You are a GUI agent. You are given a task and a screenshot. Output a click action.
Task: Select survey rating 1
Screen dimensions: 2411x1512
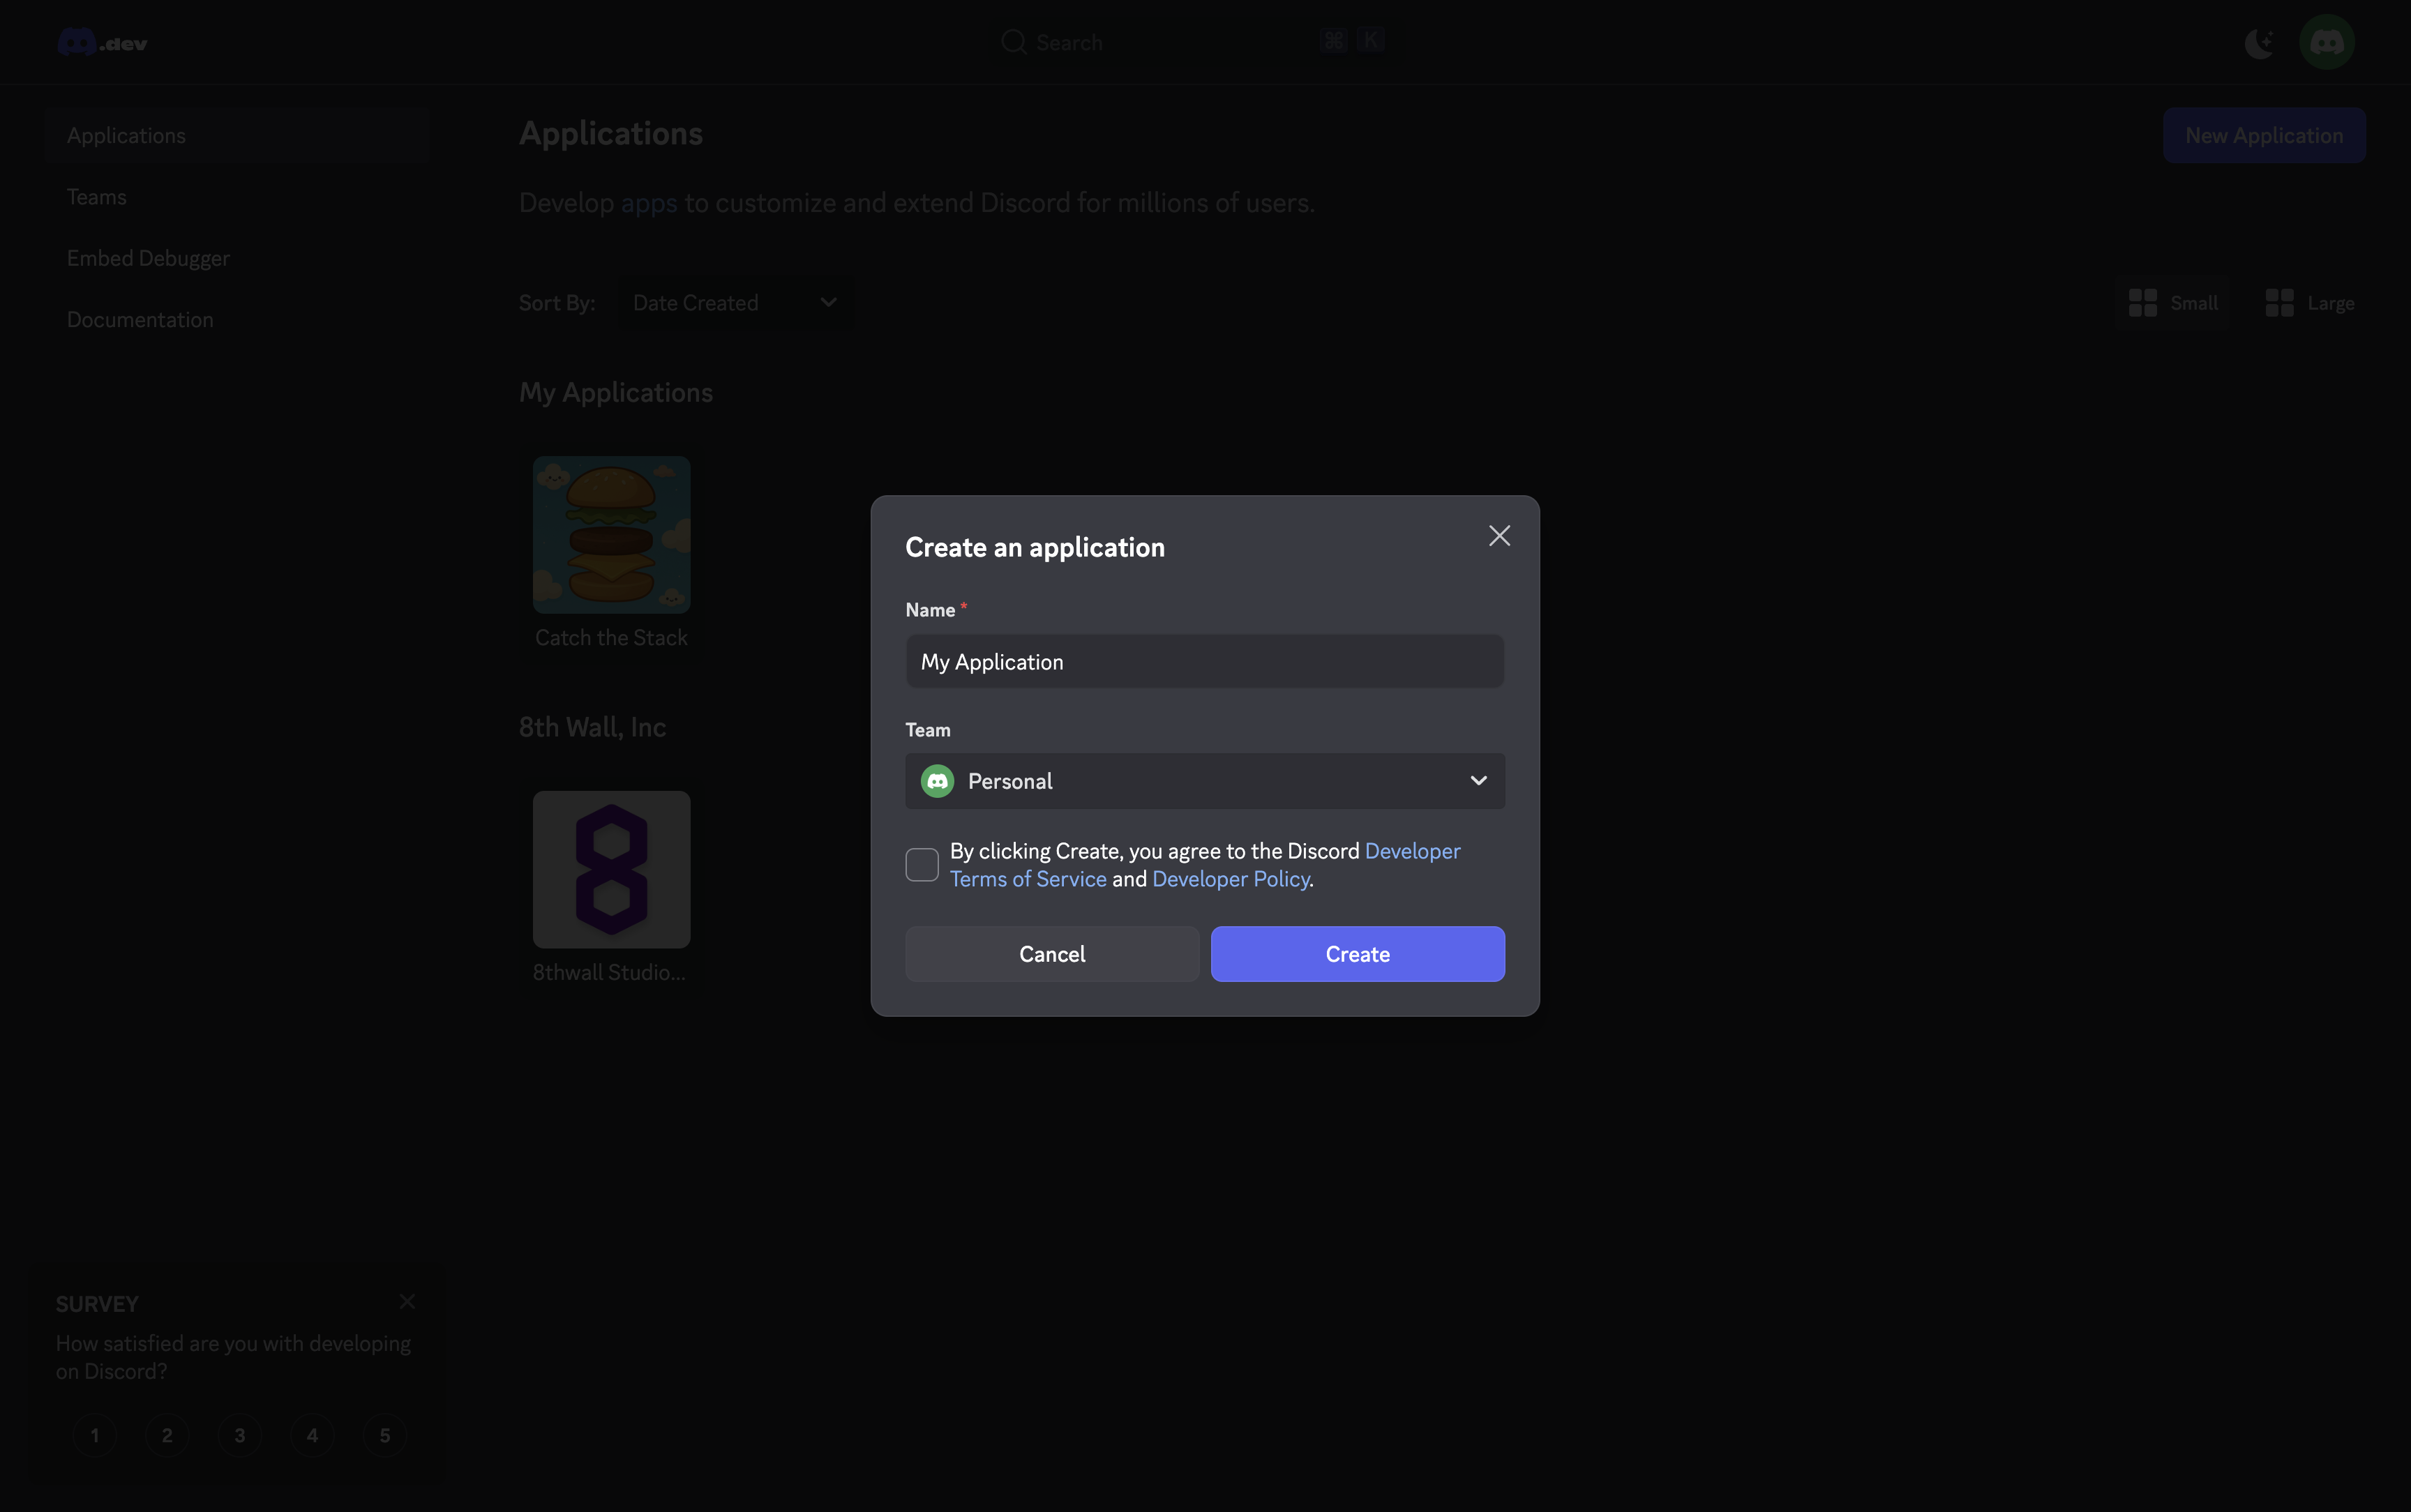click(95, 1435)
